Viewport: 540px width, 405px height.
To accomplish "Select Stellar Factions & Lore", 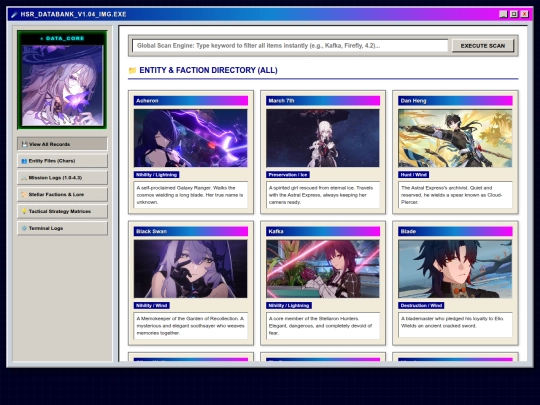I will [x=62, y=195].
